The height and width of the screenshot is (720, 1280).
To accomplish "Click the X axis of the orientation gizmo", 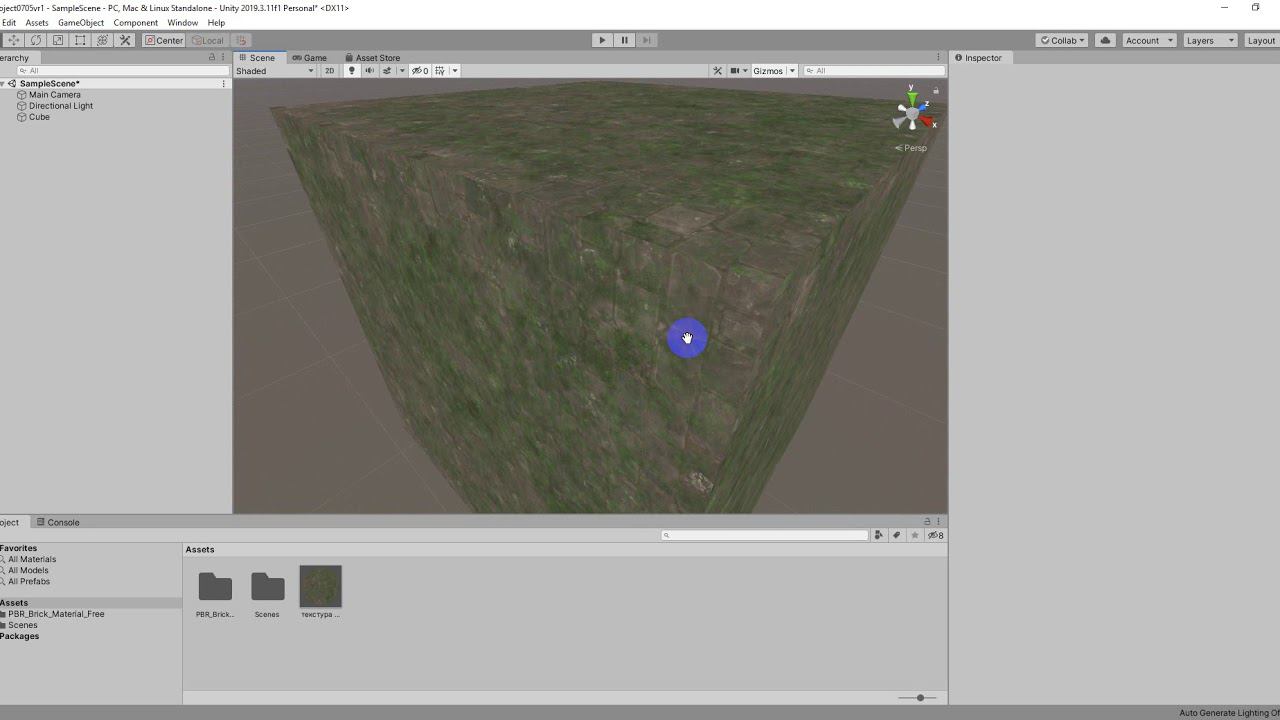I will [928, 123].
